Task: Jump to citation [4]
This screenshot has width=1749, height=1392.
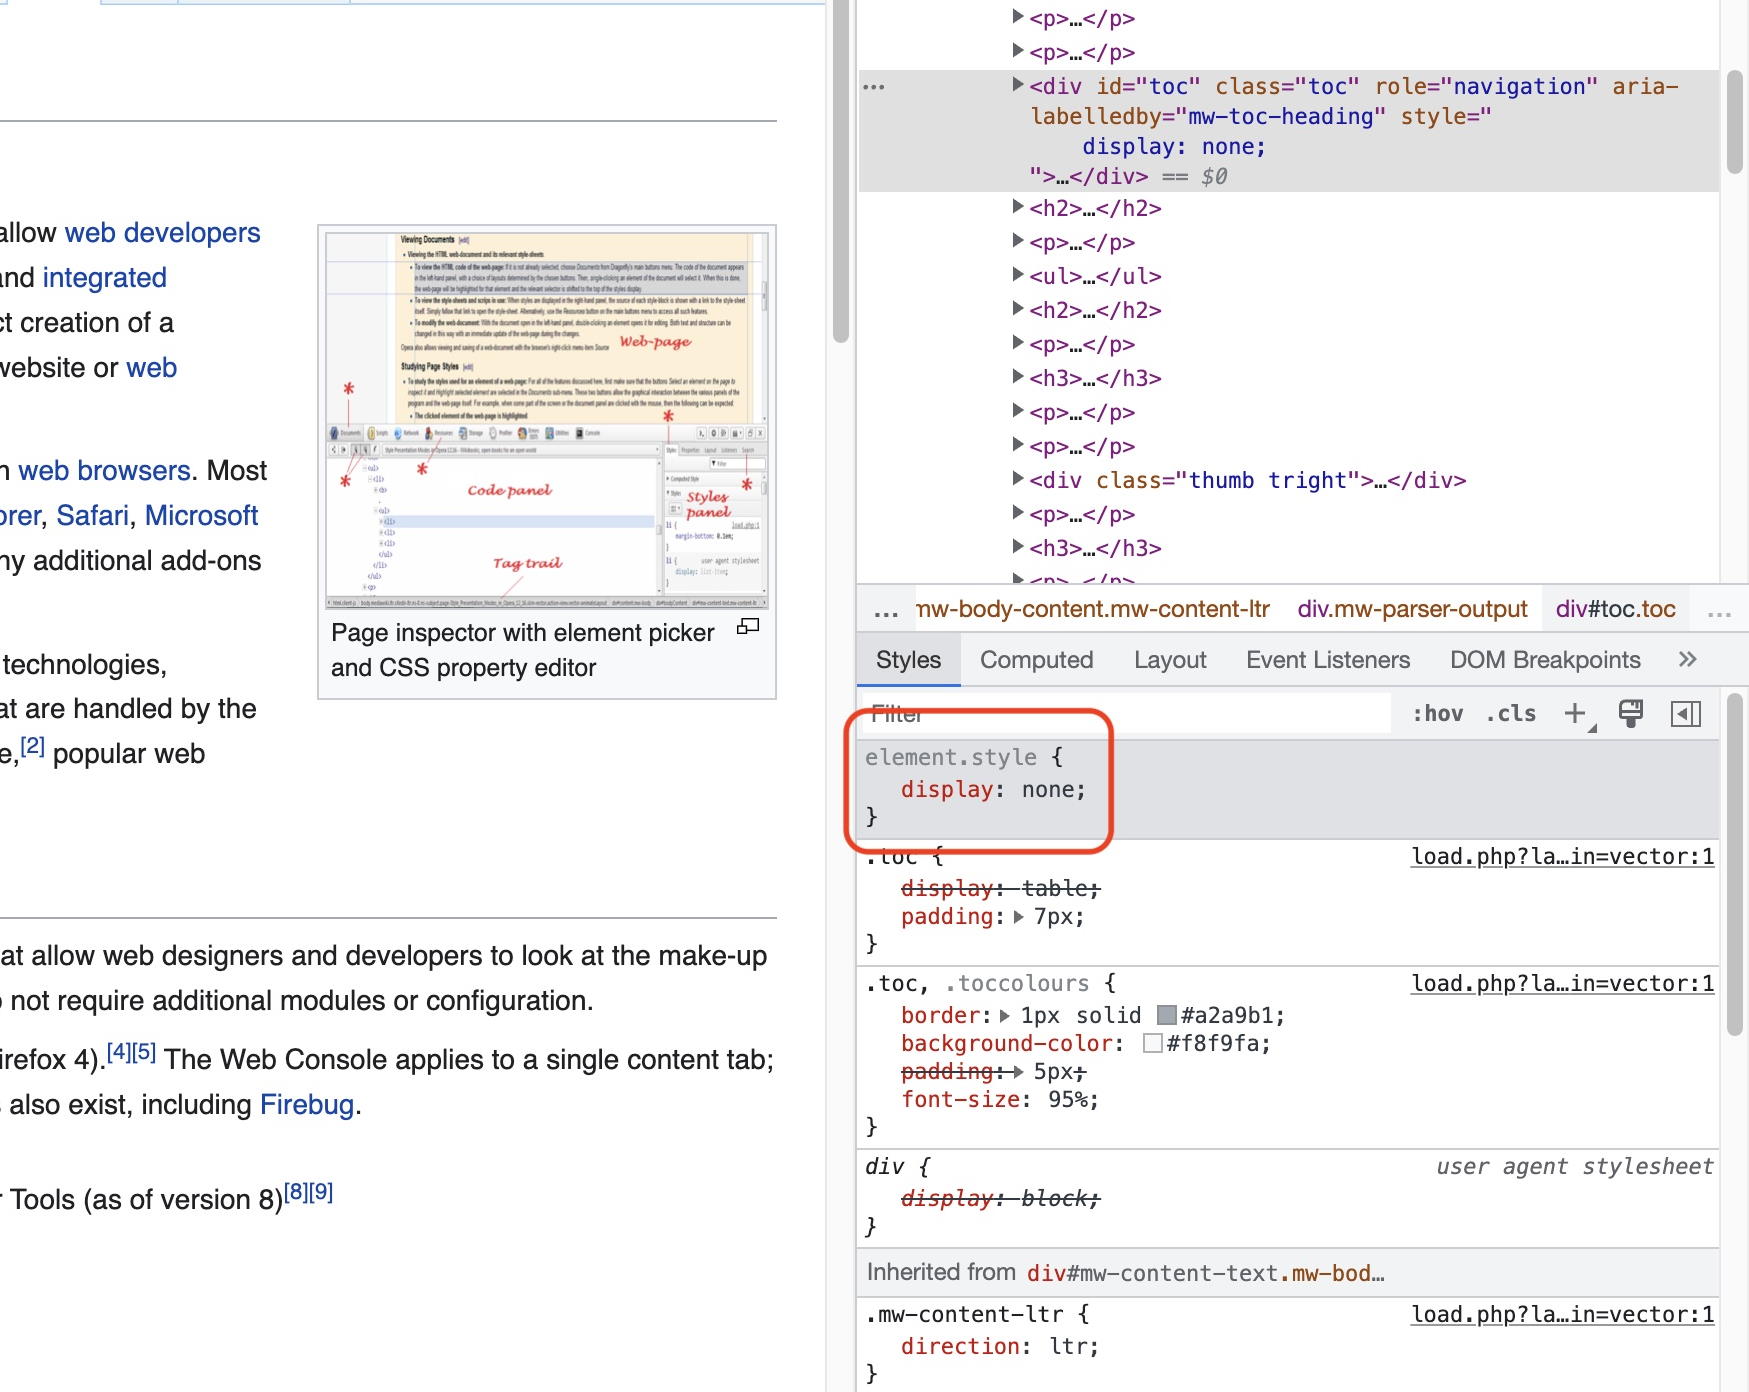Action: coord(118,1052)
